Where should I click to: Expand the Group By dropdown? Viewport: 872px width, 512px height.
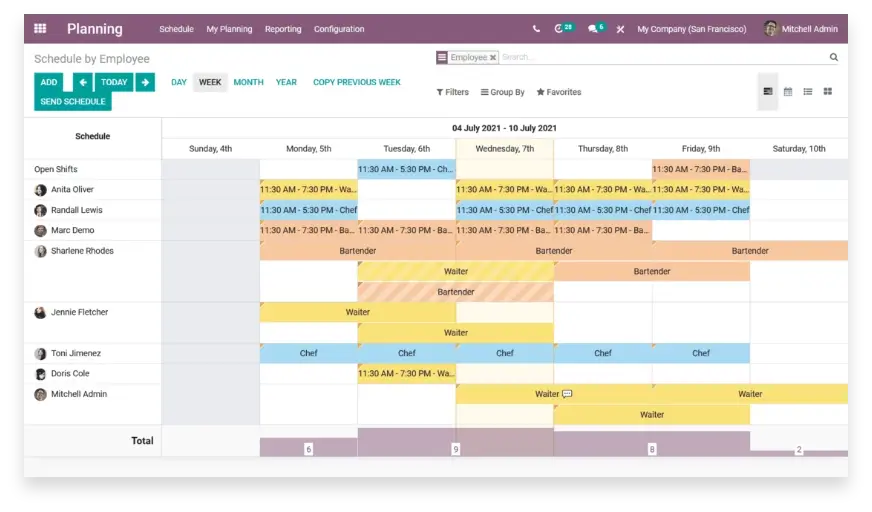click(x=503, y=92)
